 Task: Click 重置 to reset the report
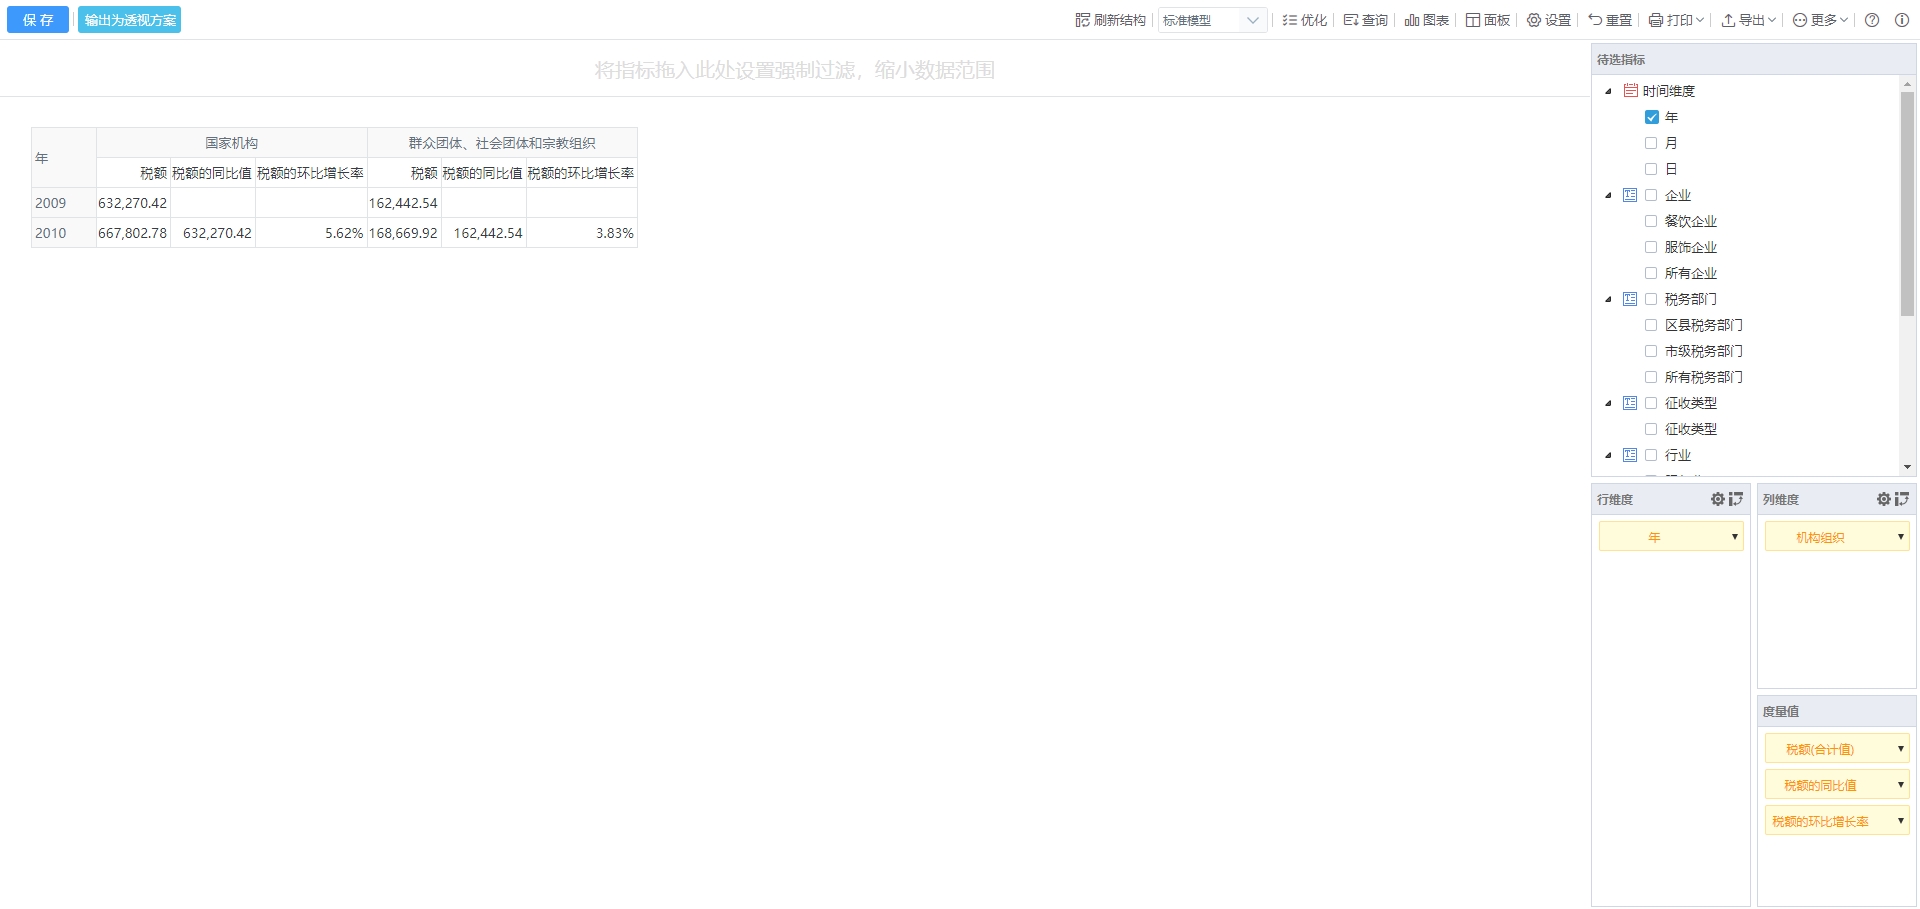coord(1610,20)
